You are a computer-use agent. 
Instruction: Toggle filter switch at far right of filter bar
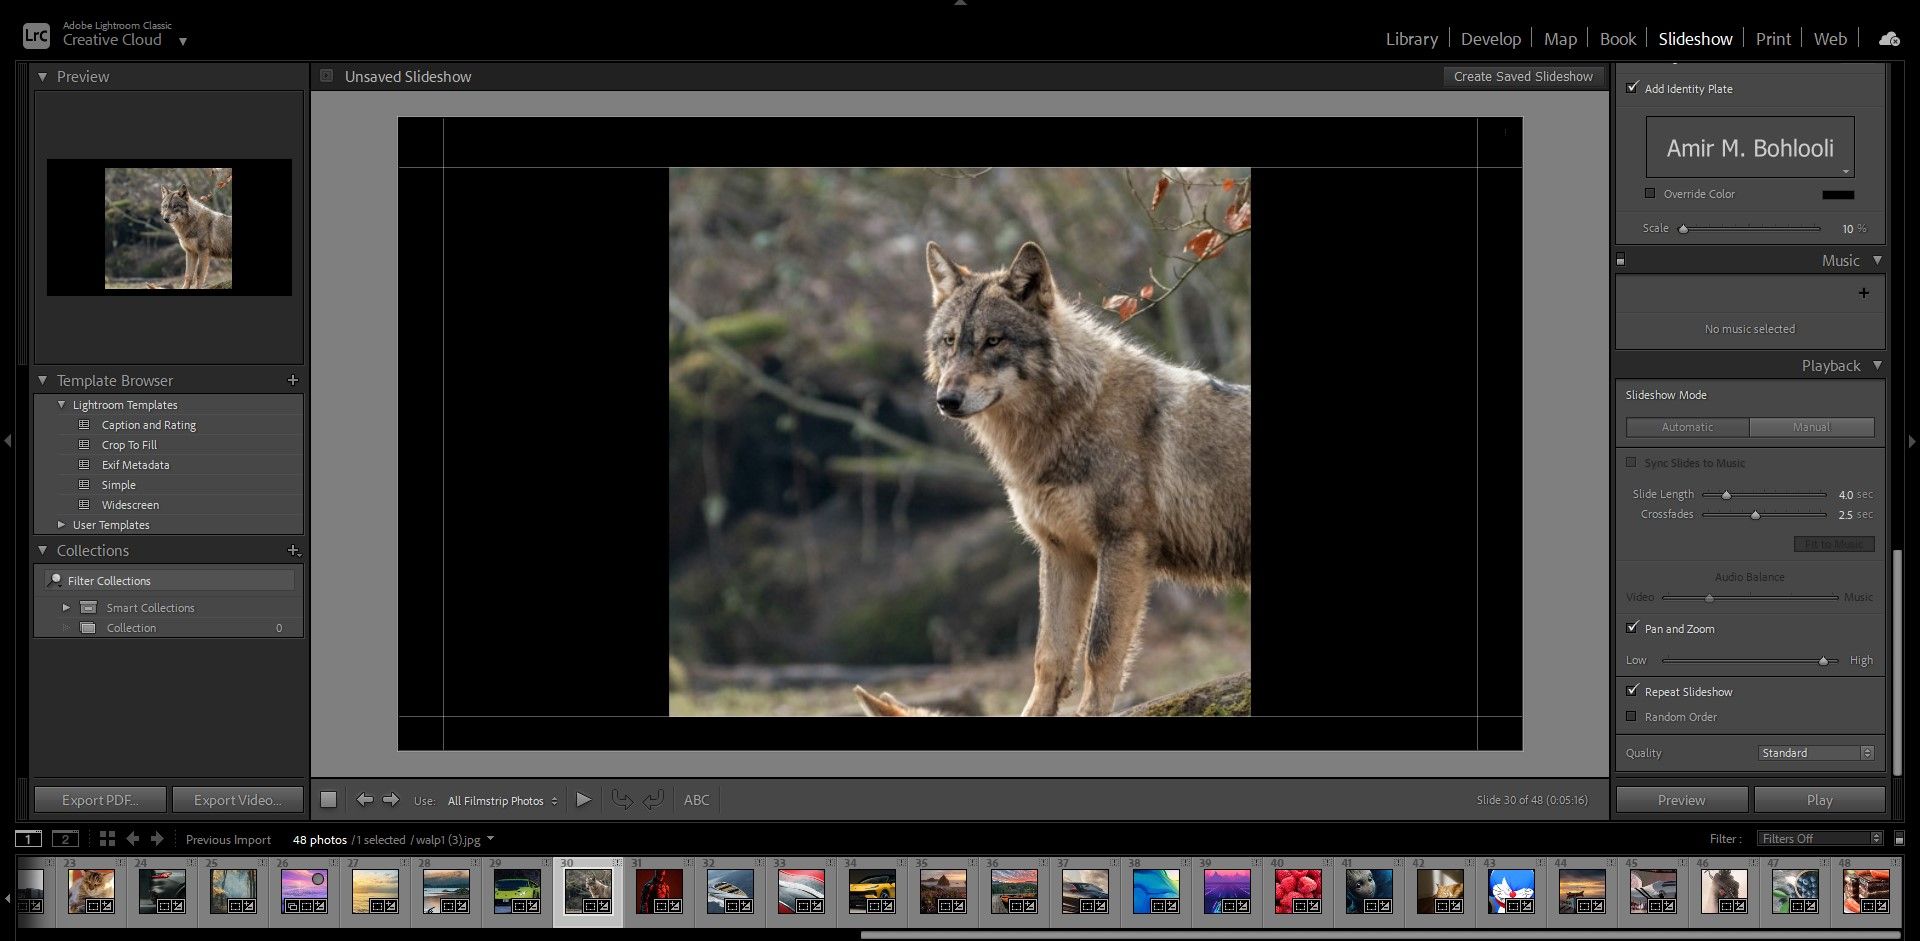[x=1899, y=839]
